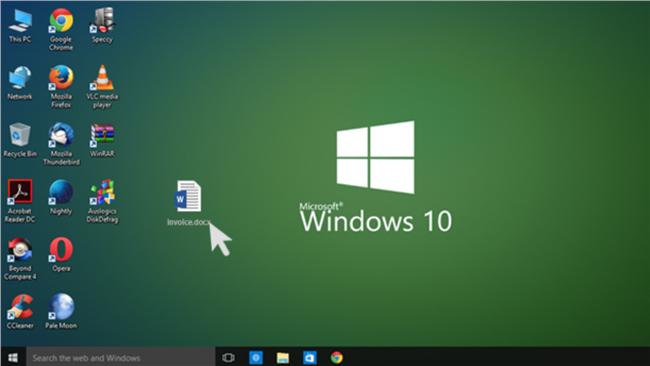Click the Search the web and Windows box
650x366 pixels.
121,357
